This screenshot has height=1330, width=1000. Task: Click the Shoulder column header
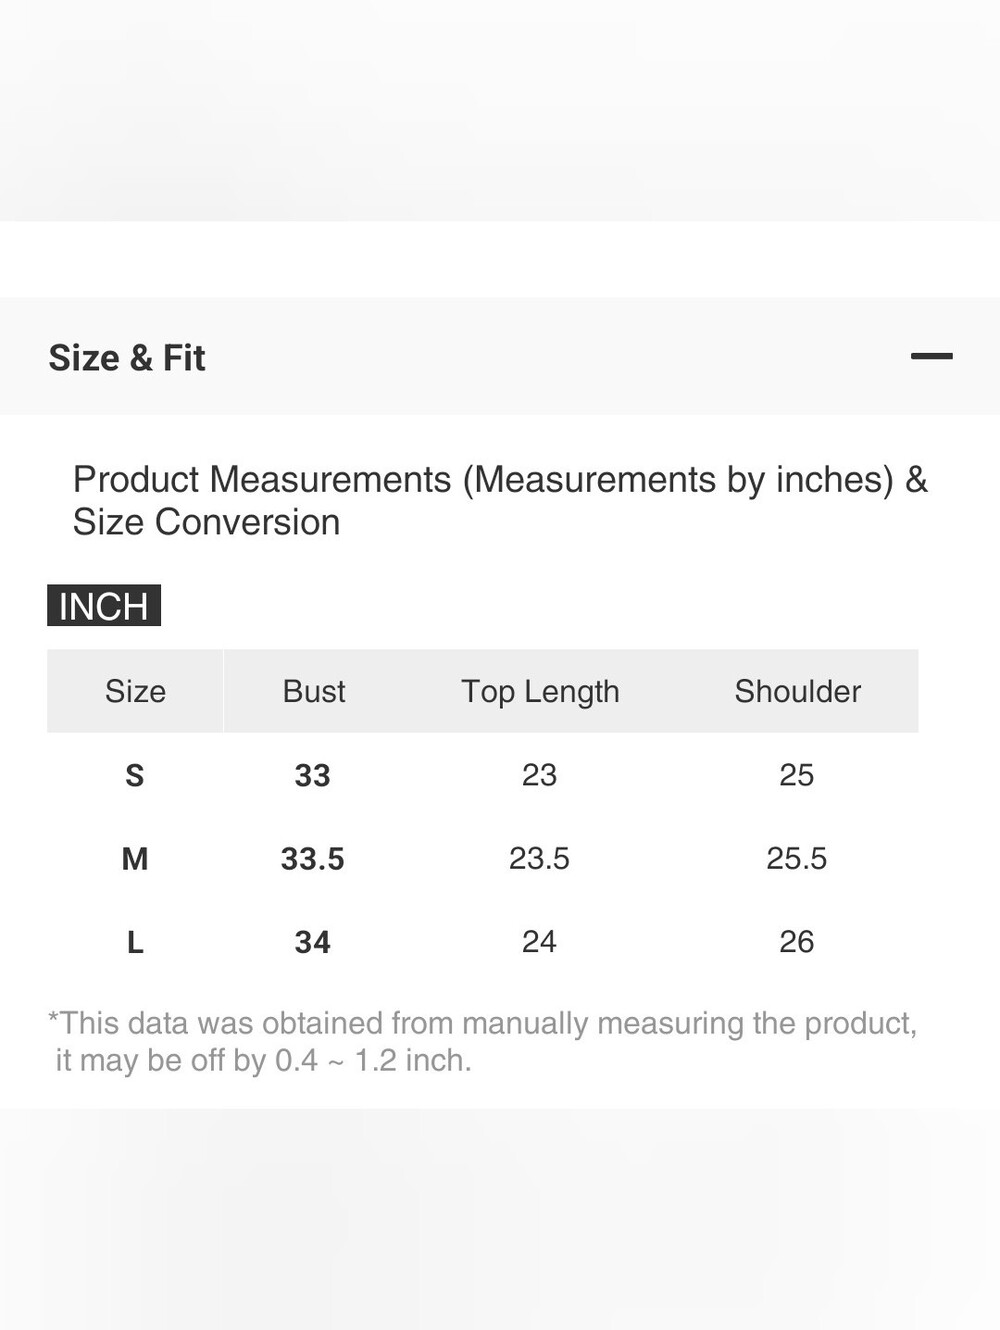click(798, 691)
